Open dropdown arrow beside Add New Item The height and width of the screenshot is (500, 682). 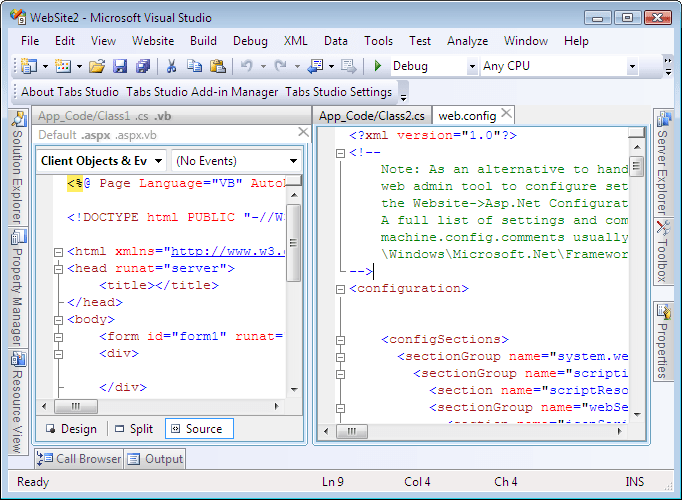(x=79, y=67)
